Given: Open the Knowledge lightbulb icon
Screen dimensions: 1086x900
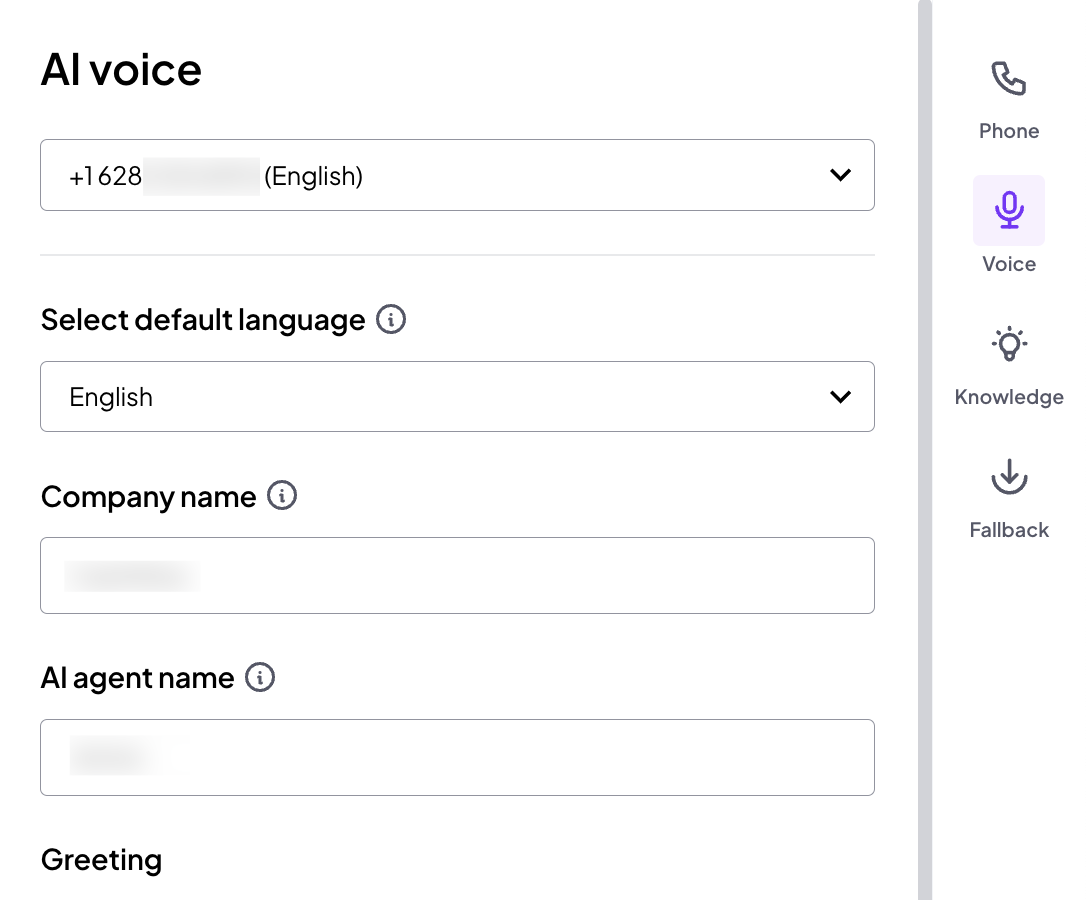Looking at the screenshot, I should 1009,344.
